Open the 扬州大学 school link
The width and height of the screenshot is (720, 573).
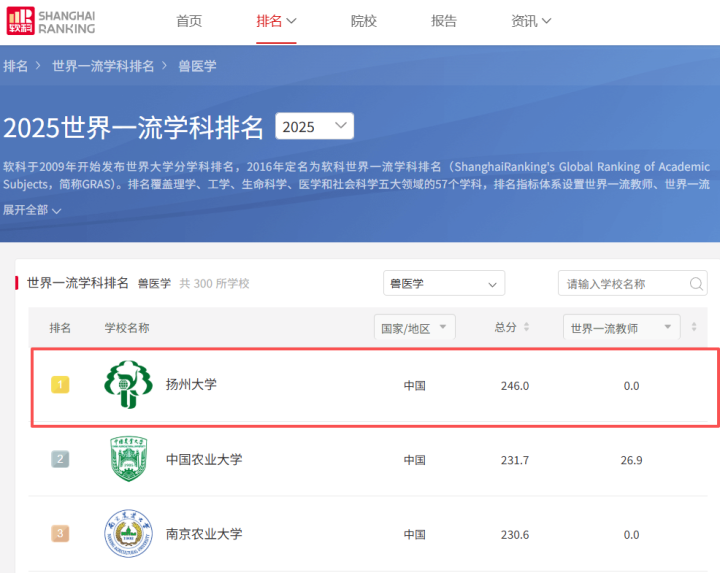(191, 385)
